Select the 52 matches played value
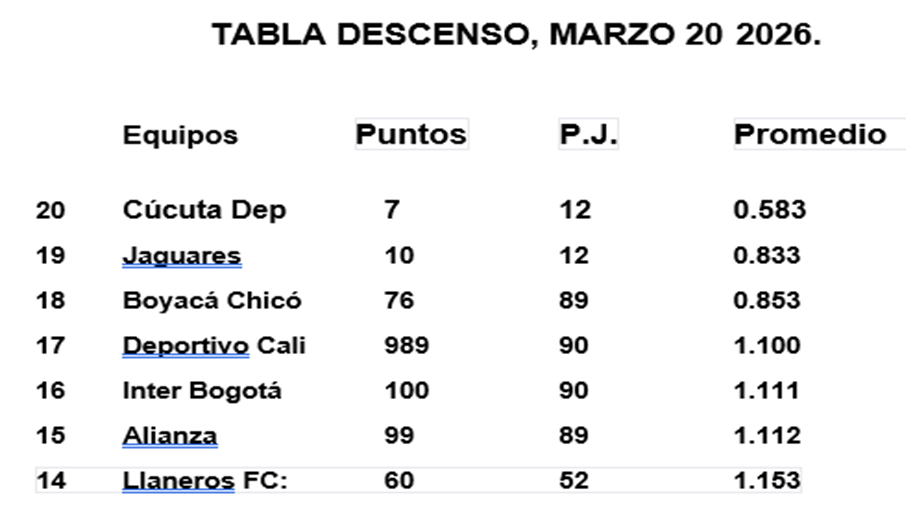 point(574,481)
